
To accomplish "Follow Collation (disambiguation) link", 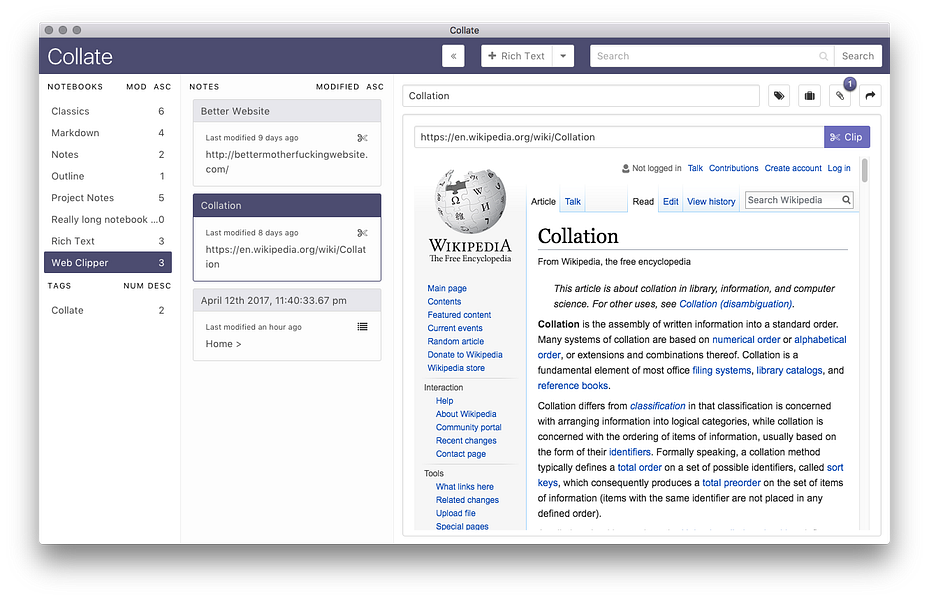I will [x=736, y=304].
